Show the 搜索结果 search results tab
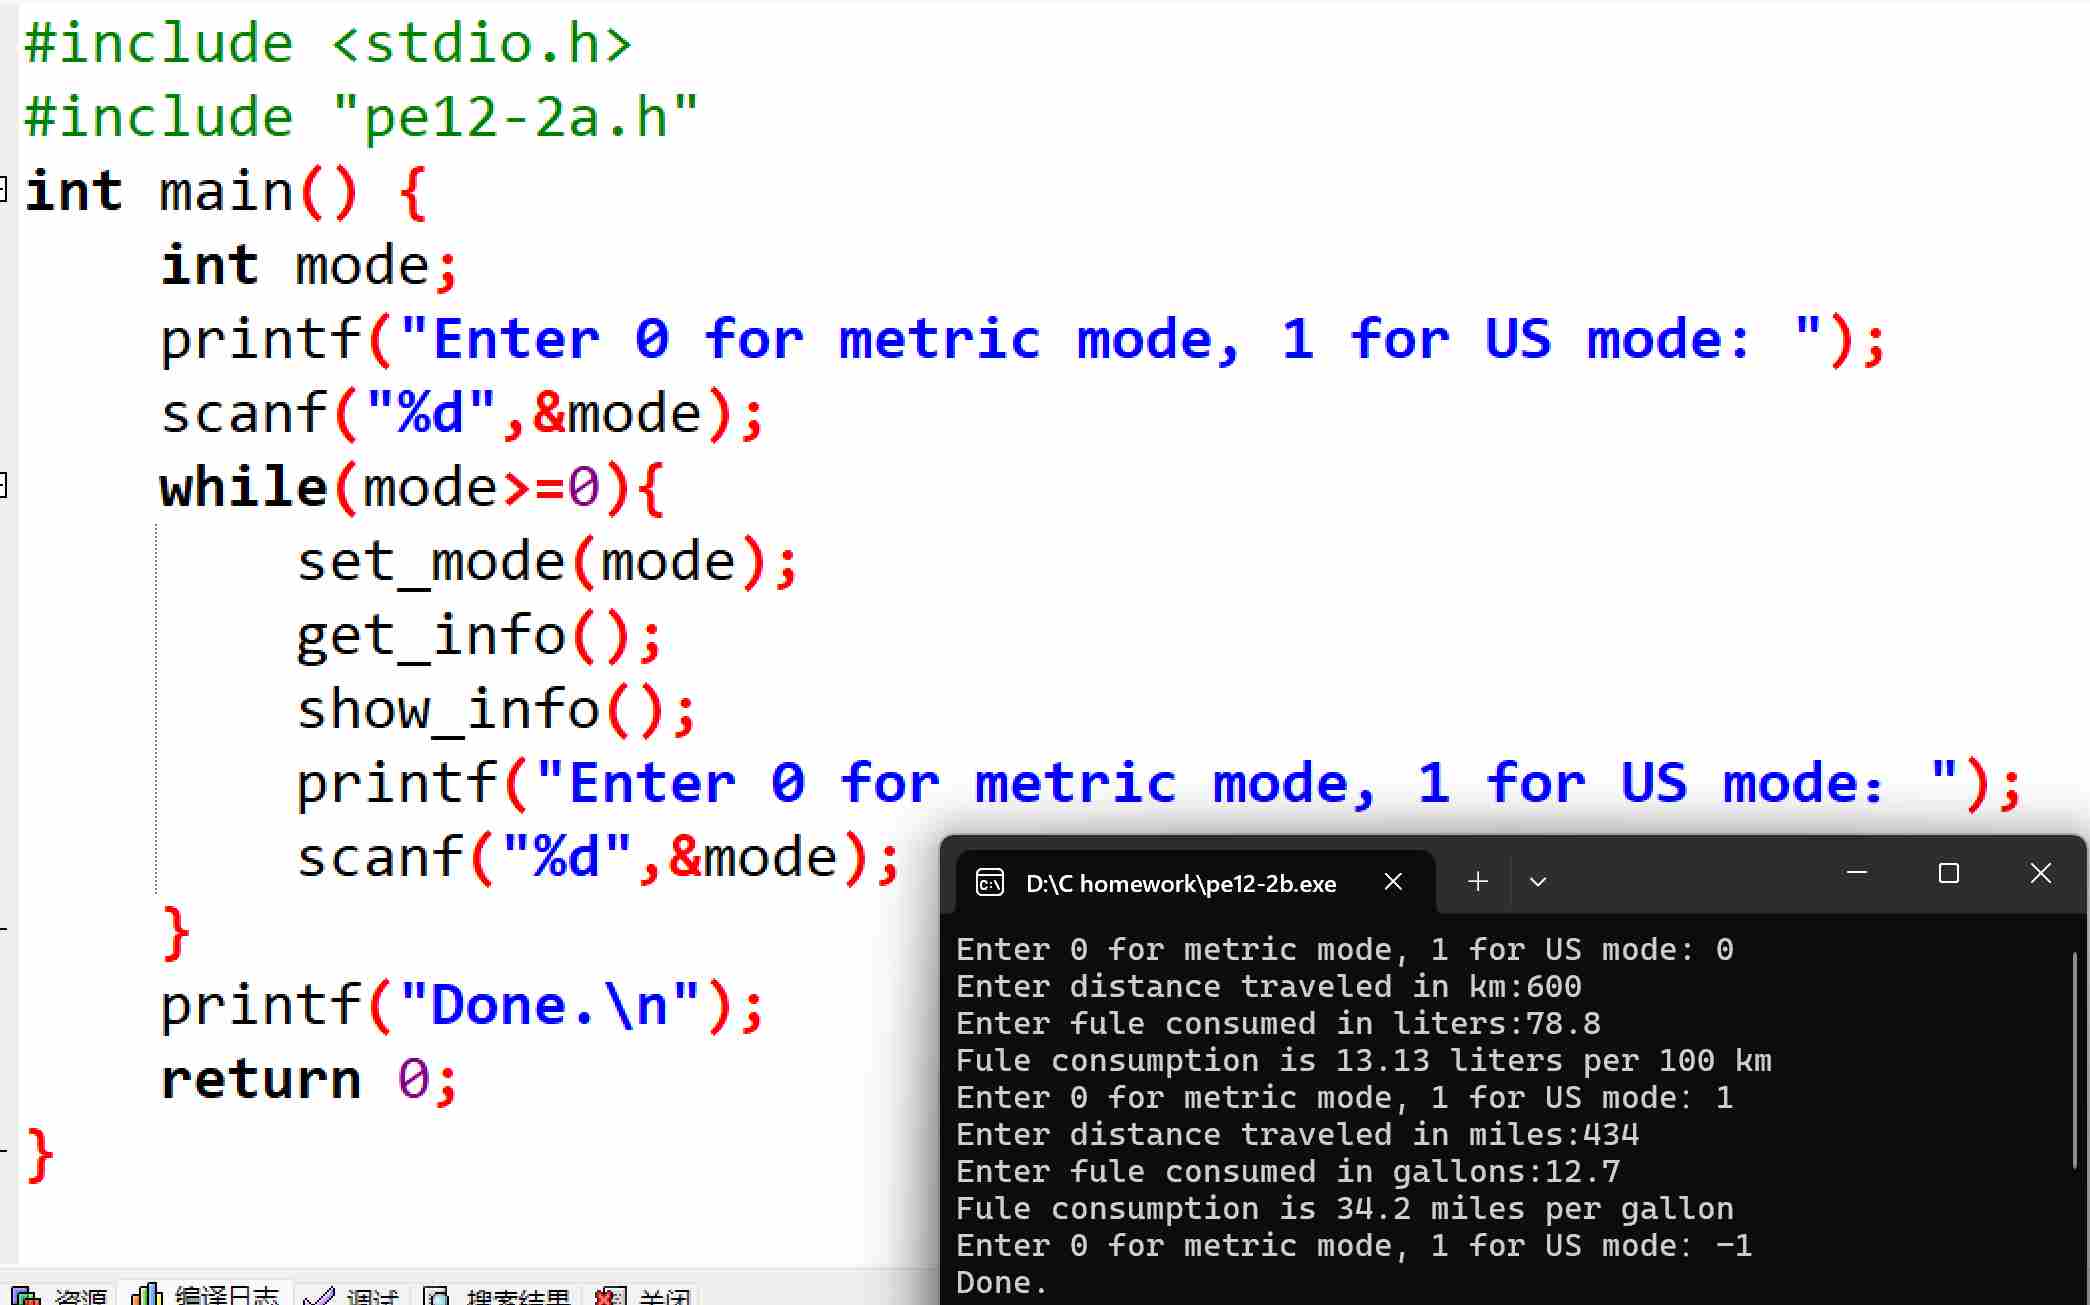The image size is (2090, 1305). pos(517,1296)
